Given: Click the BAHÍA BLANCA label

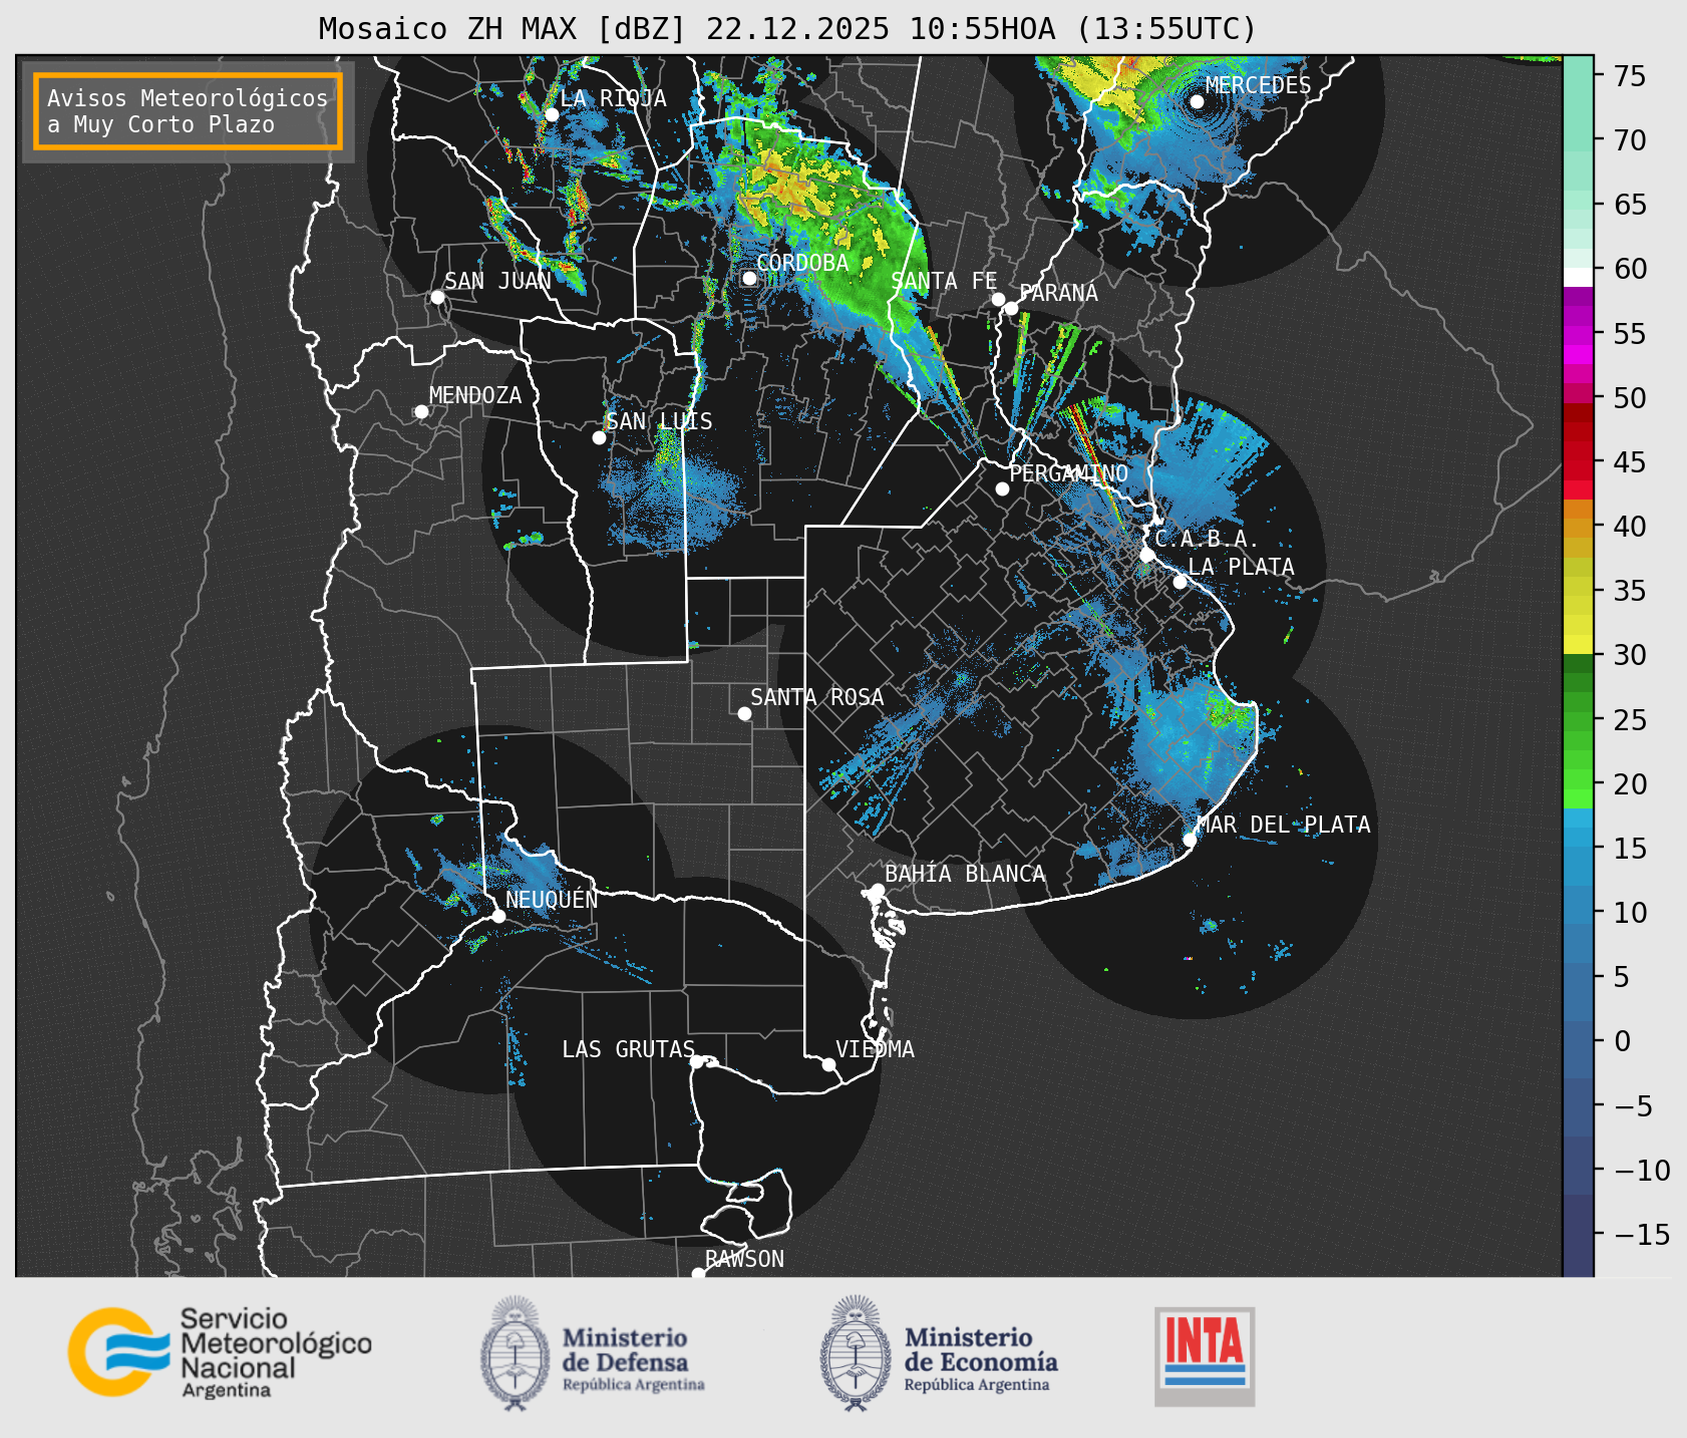Looking at the screenshot, I should [965, 874].
